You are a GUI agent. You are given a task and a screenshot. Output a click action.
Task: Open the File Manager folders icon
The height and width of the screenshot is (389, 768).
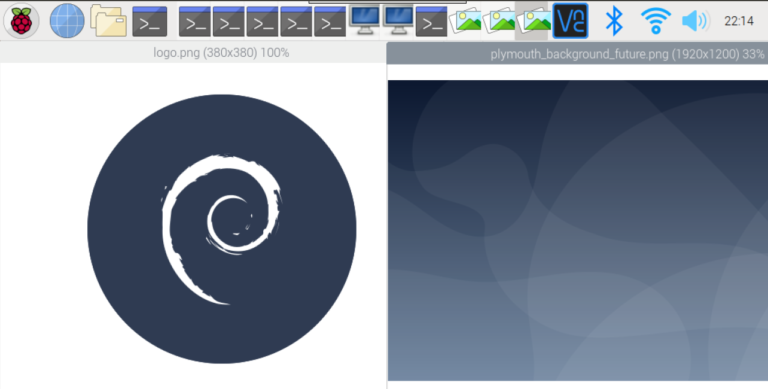108,21
